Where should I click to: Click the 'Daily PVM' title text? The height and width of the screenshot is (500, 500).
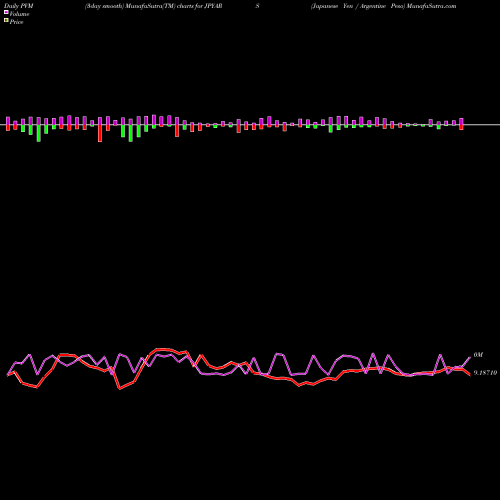tap(19, 6)
